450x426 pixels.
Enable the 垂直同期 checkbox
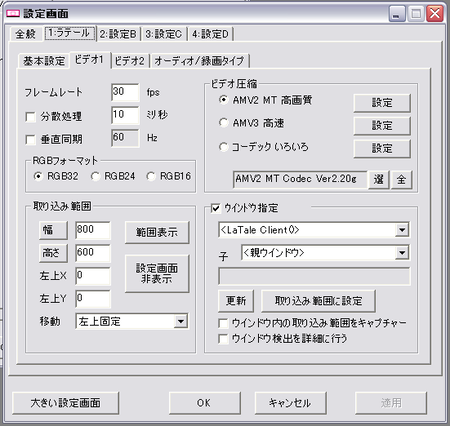(x=31, y=140)
